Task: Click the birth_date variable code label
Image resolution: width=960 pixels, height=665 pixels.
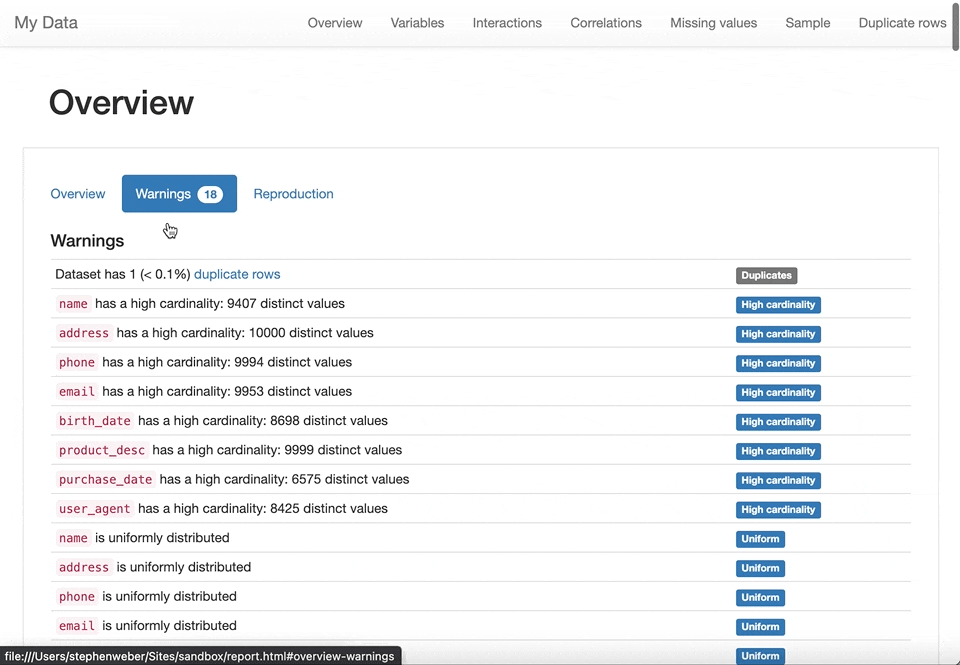Action: (94, 421)
